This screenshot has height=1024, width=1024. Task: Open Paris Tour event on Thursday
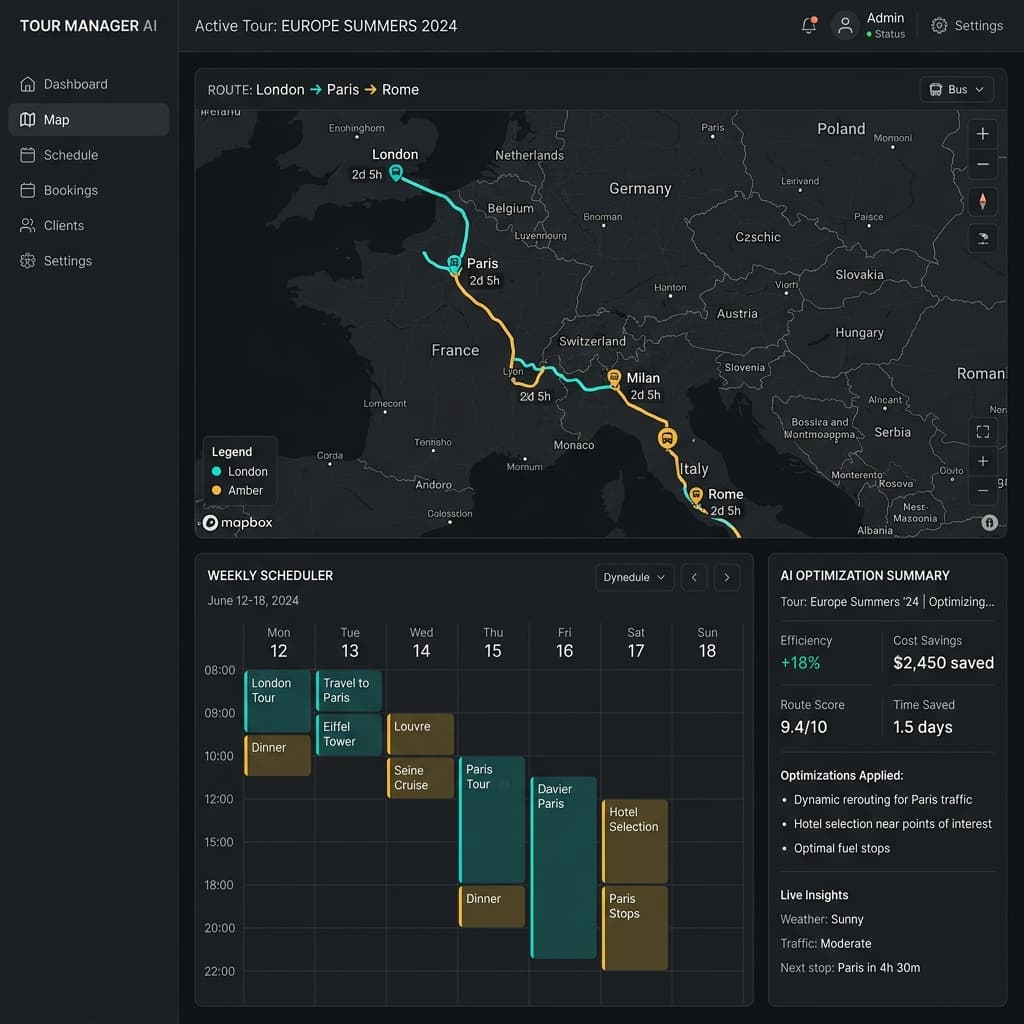point(492,820)
